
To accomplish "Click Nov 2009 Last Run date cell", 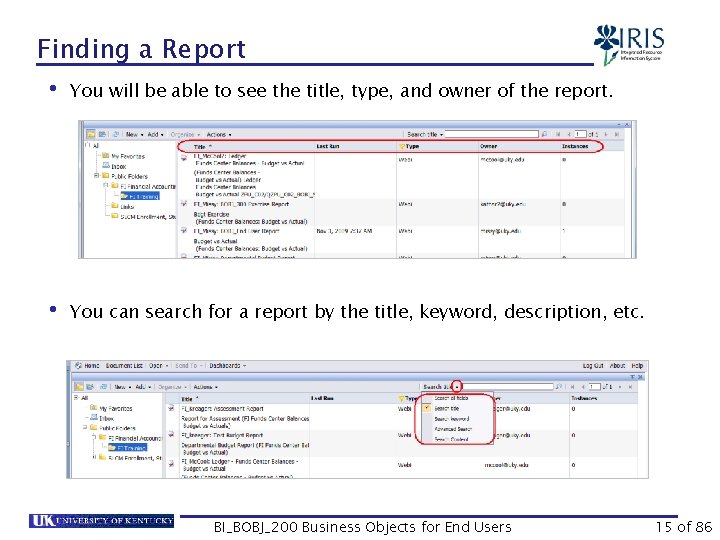I will tap(344, 231).
